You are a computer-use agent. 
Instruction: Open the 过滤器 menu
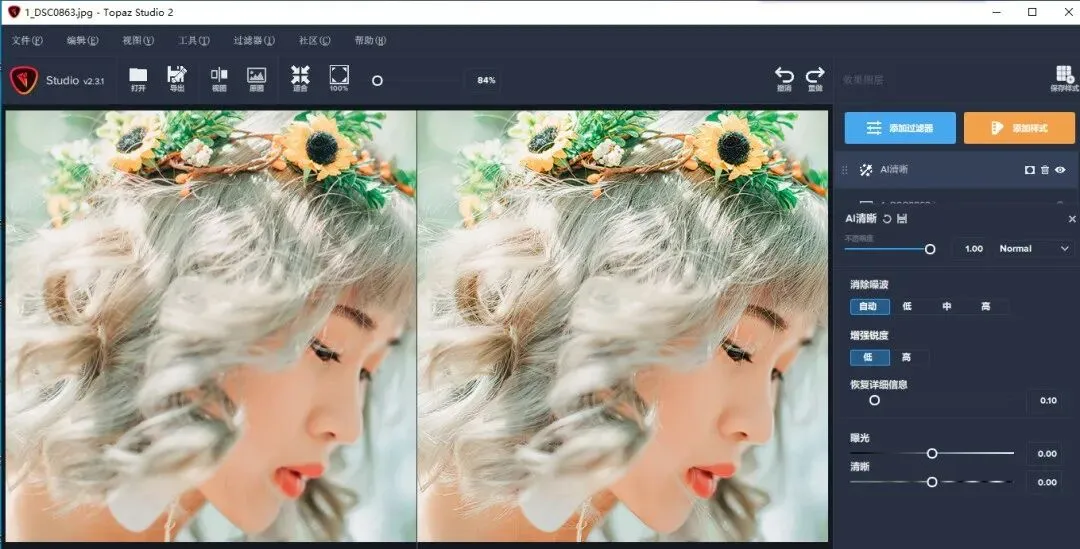(254, 41)
